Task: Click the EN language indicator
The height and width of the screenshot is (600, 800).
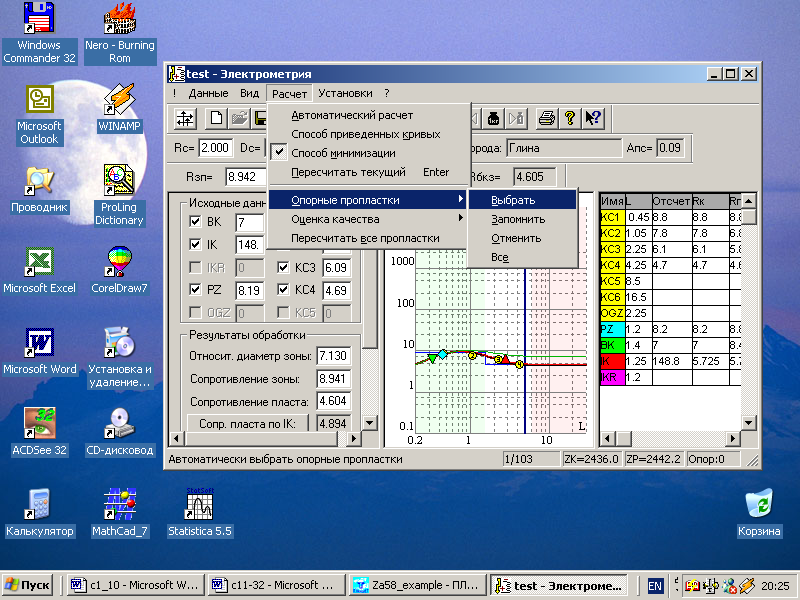Action: click(x=655, y=585)
